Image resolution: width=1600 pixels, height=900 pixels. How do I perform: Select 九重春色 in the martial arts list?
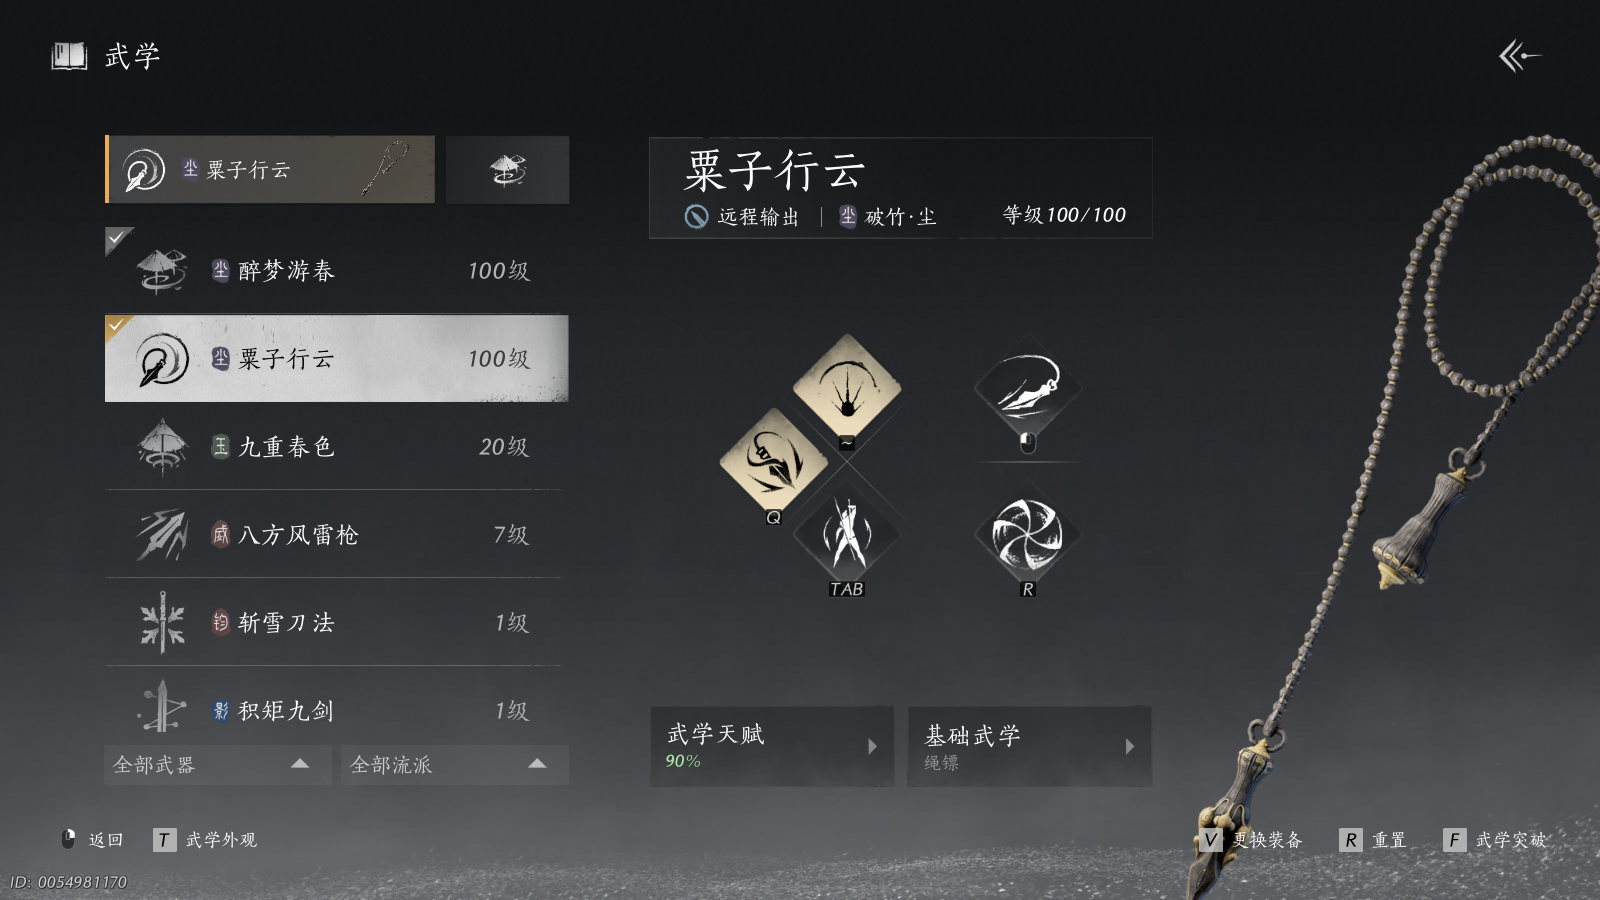(333, 446)
